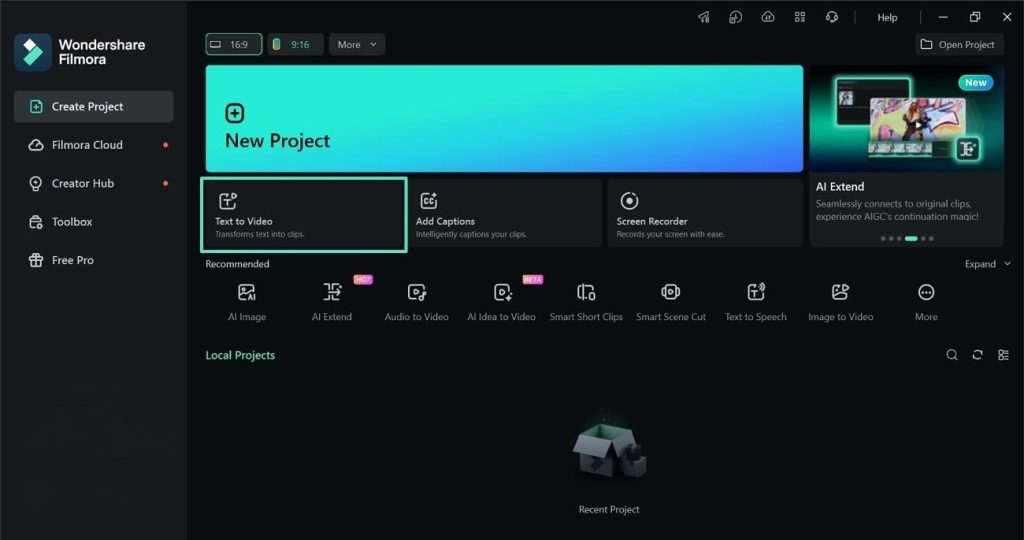Launch the AI Extend tool
This screenshot has height=540, width=1024.
[332, 301]
